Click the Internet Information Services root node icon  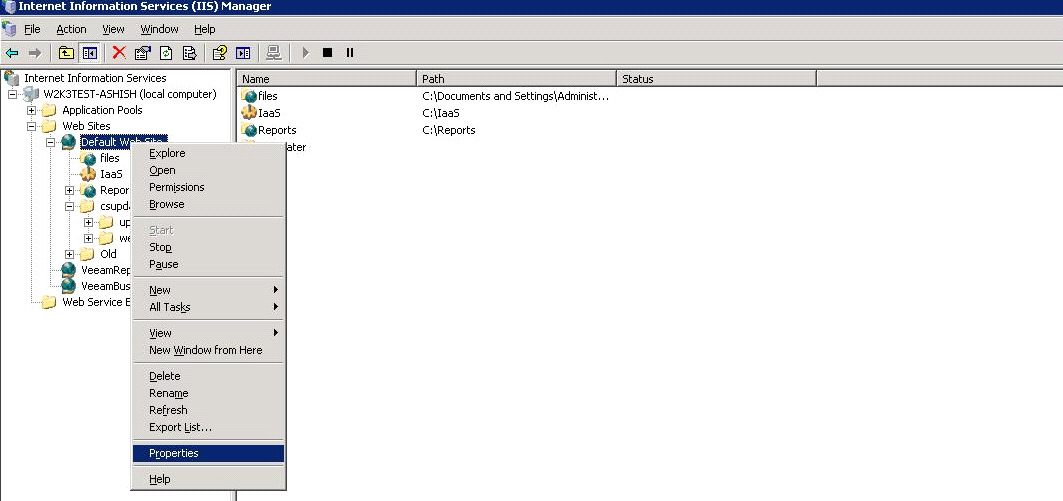(12, 78)
